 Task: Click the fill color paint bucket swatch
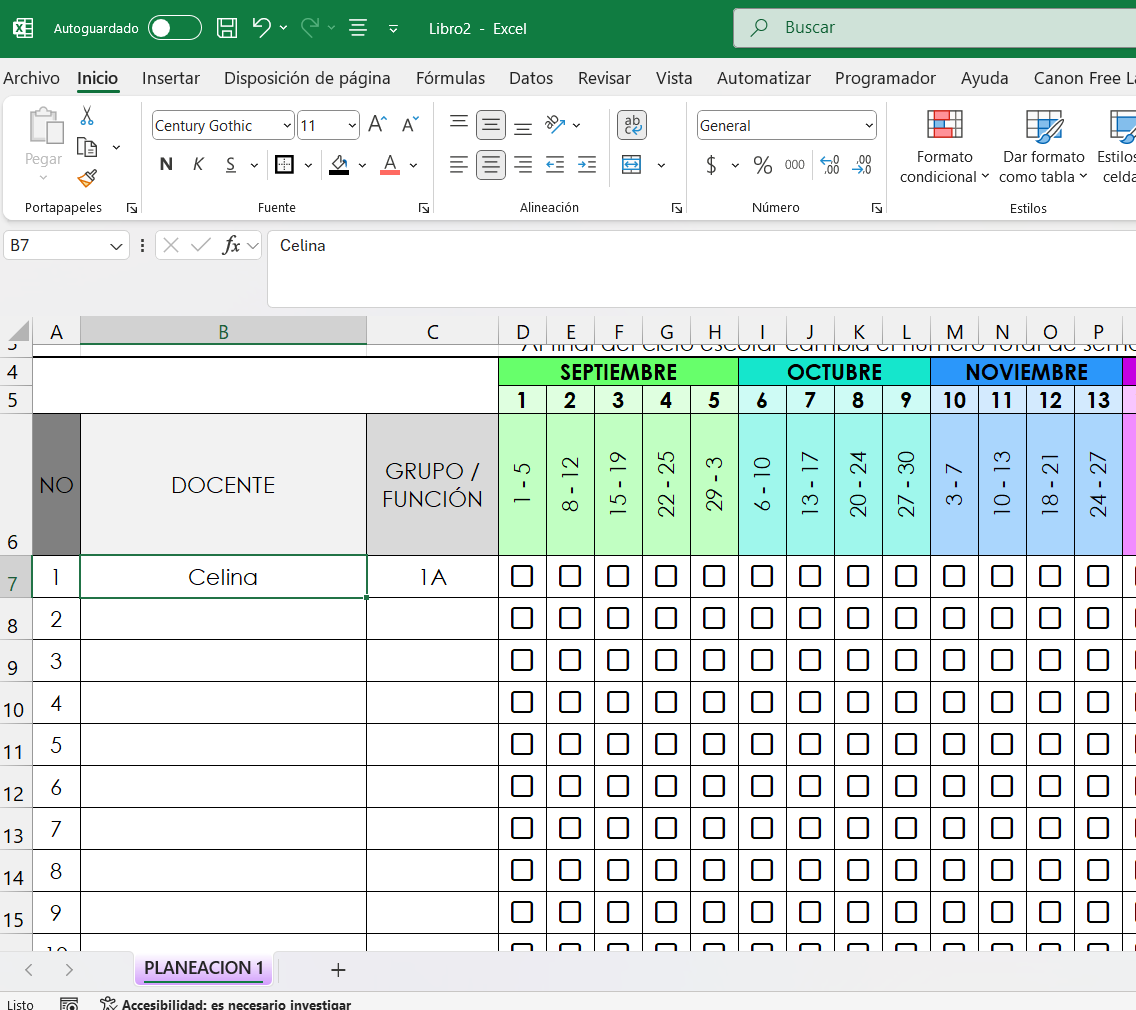pos(339,165)
